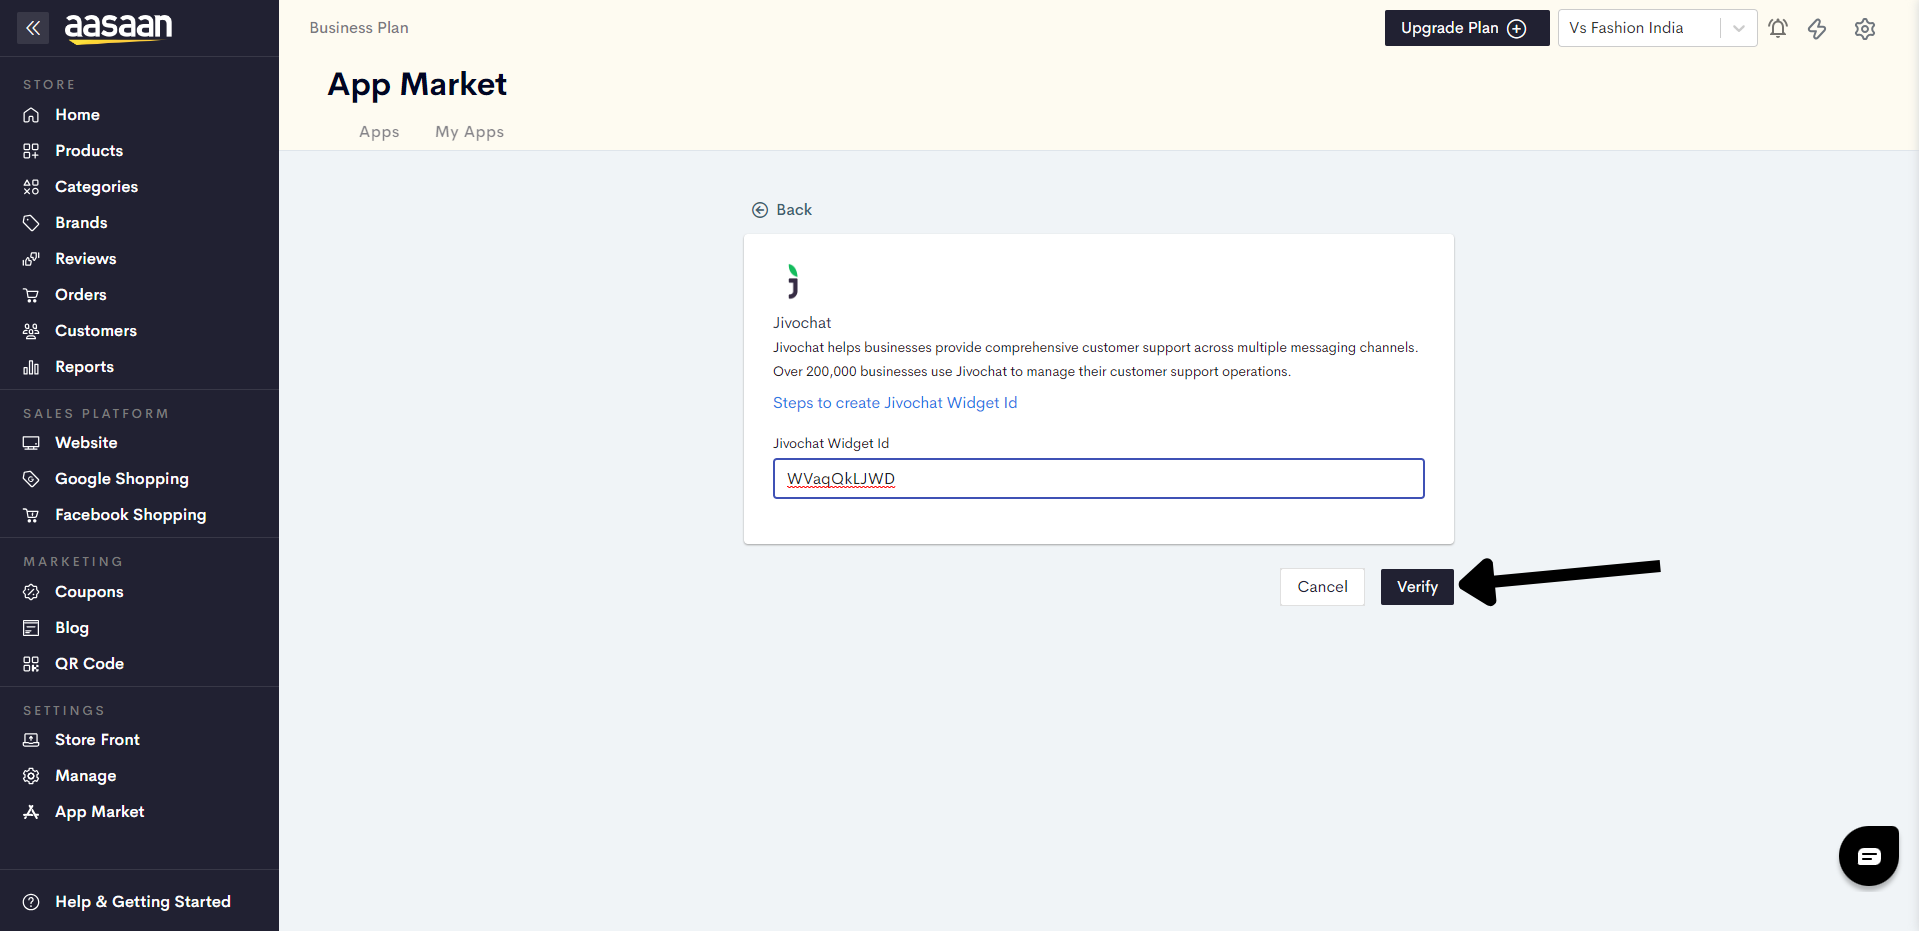Open the Coupons menu item
The width and height of the screenshot is (1919, 931).
point(89,592)
